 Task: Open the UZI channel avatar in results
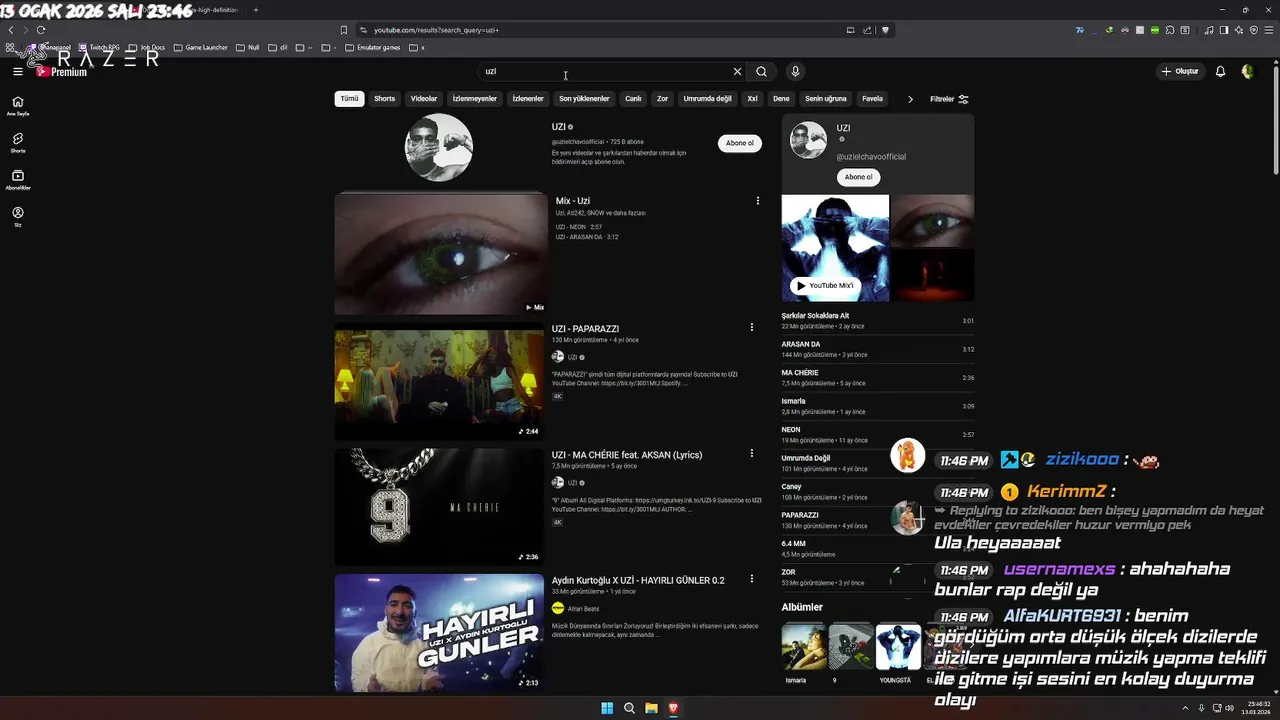(x=438, y=147)
